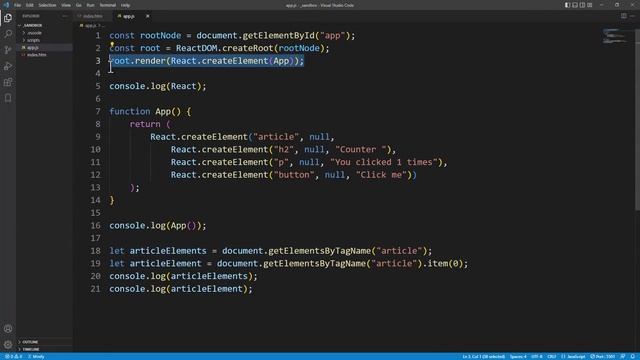This screenshot has width=640, height=360.
Task: Click 'function App() {' on line 7
Action: pyautogui.click(x=150, y=111)
